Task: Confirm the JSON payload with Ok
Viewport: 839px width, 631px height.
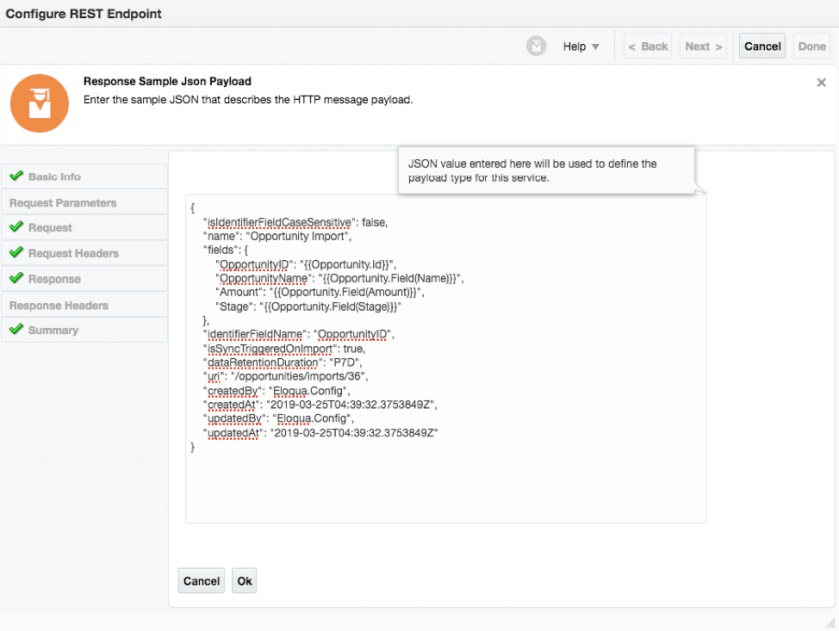Action: click(x=245, y=581)
